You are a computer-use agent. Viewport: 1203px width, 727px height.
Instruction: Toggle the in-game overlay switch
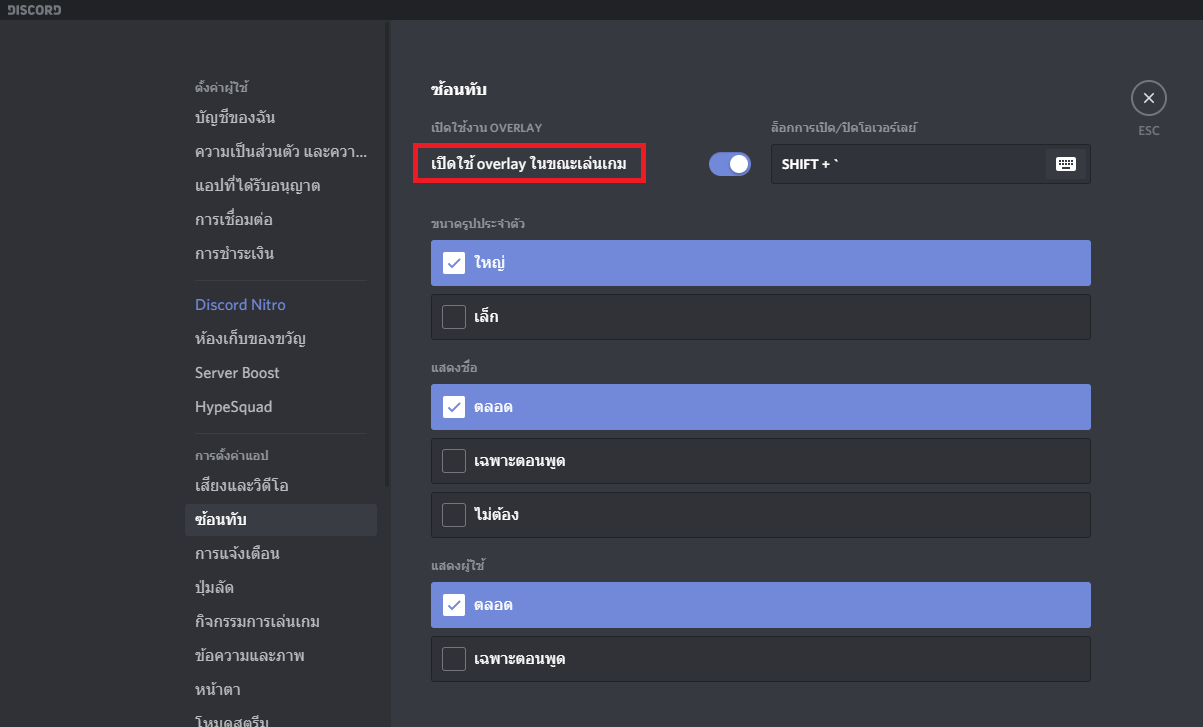pyautogui.click(x=729, y=164)
